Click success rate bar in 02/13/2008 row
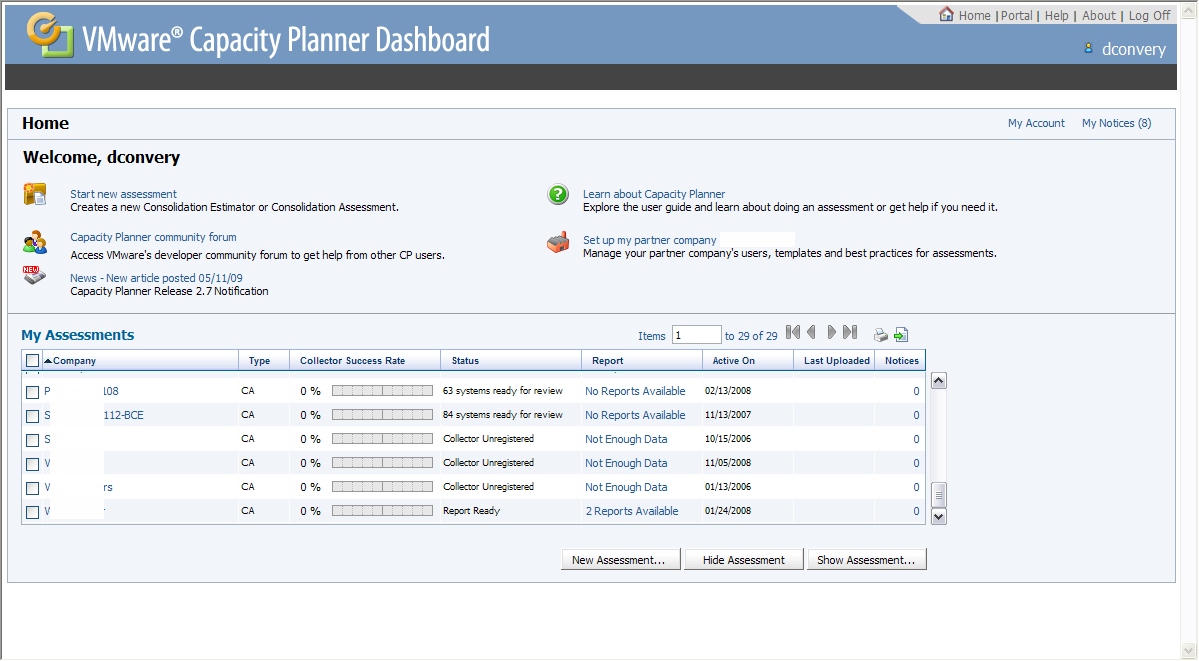Viewport: 1199px width, 661px height. coord(382,391)
